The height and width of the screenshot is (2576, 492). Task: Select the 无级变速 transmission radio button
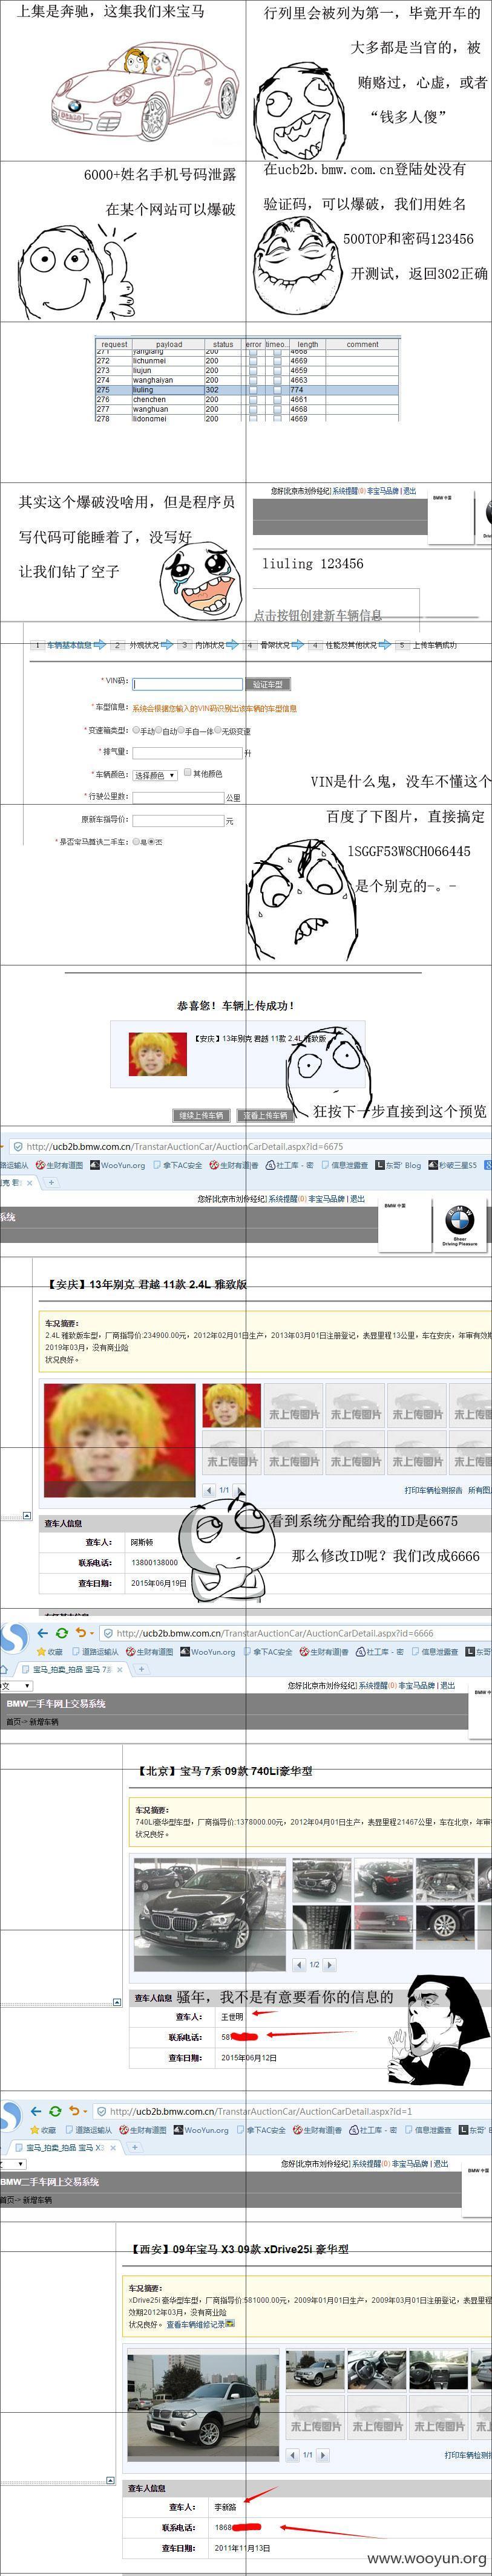point(218,730)
